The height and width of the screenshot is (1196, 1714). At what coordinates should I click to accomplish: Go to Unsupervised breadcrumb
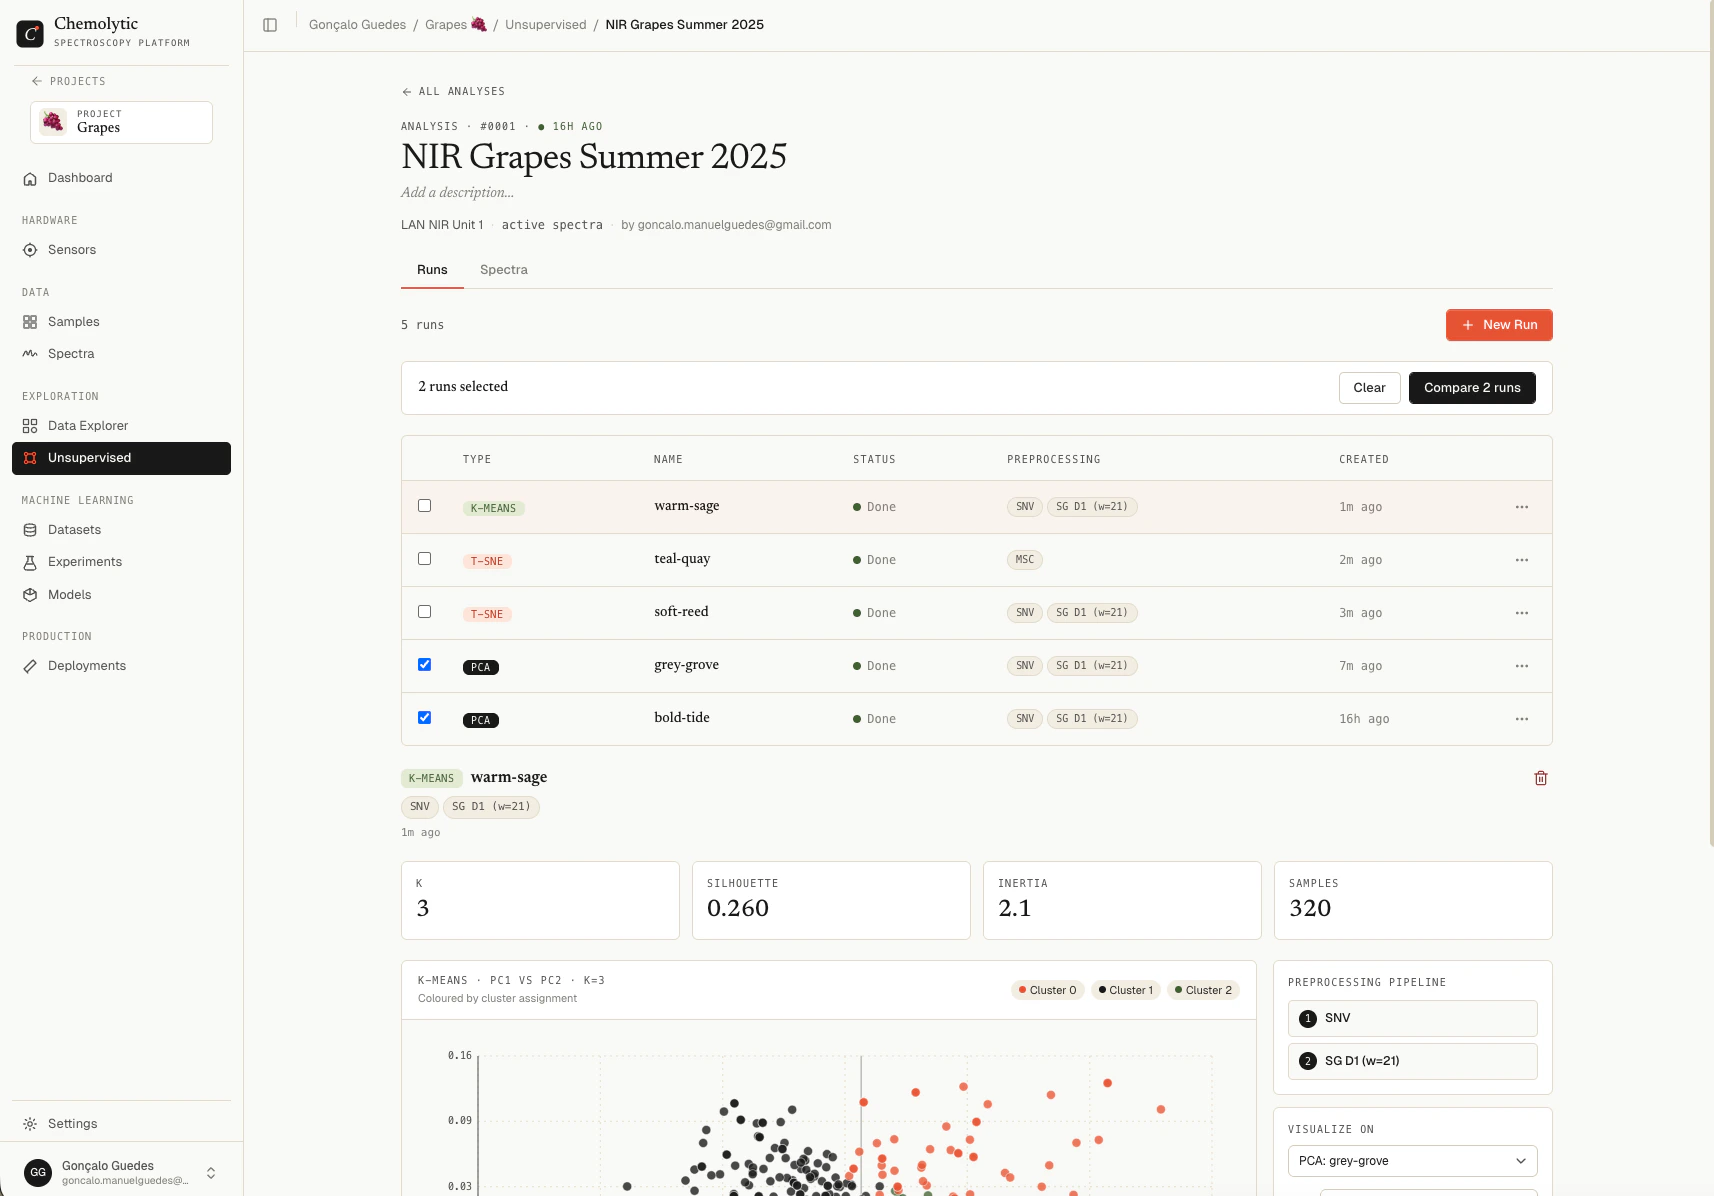546,25
